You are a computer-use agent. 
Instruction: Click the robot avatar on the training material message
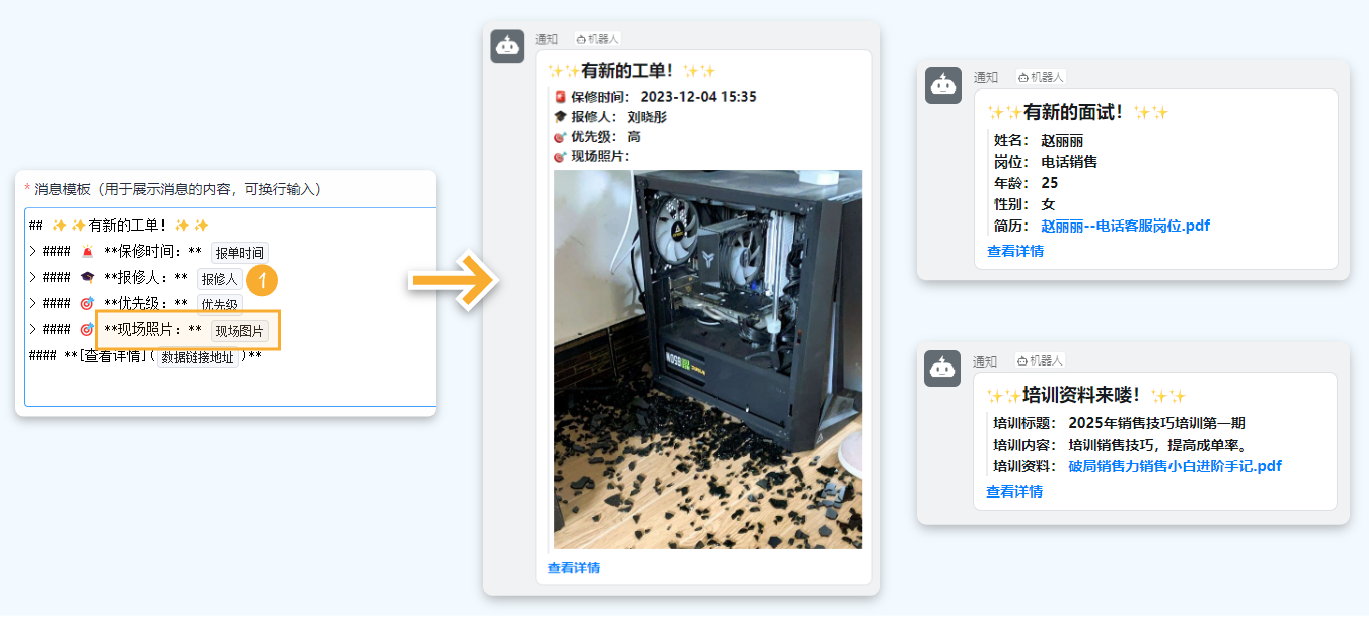tap(943, 368)
